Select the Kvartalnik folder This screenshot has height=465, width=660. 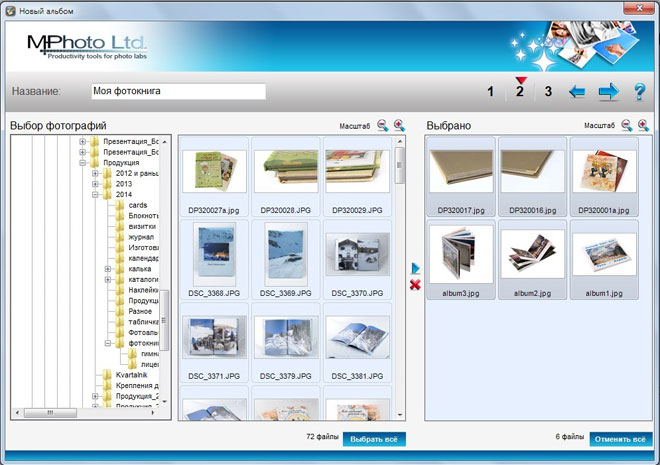tap(131, 375)
